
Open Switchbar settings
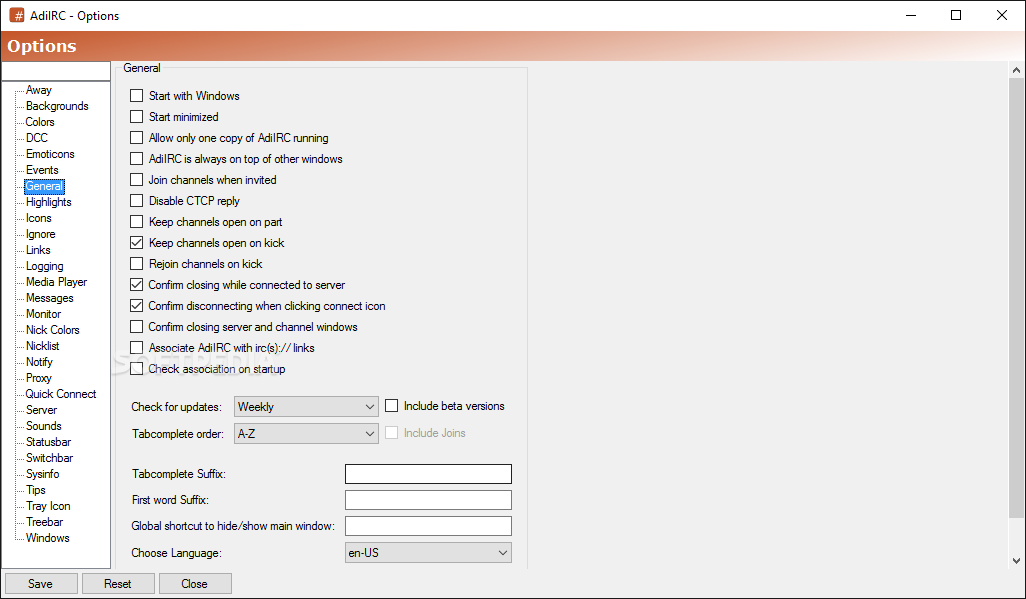(50, 458)
